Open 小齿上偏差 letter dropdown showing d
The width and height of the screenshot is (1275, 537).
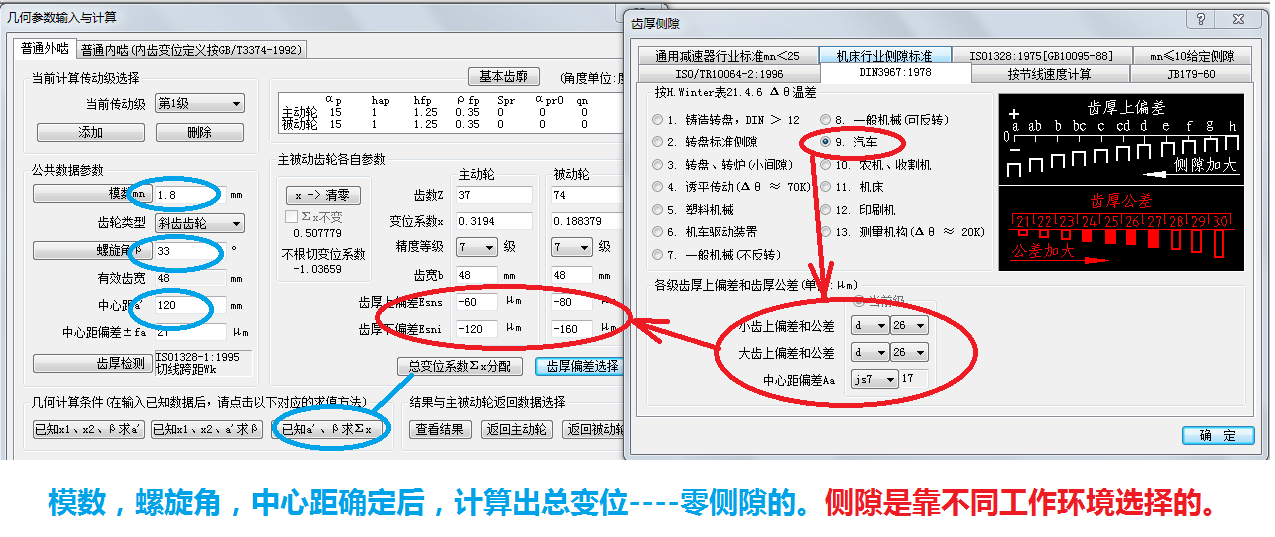click(869, 326)
